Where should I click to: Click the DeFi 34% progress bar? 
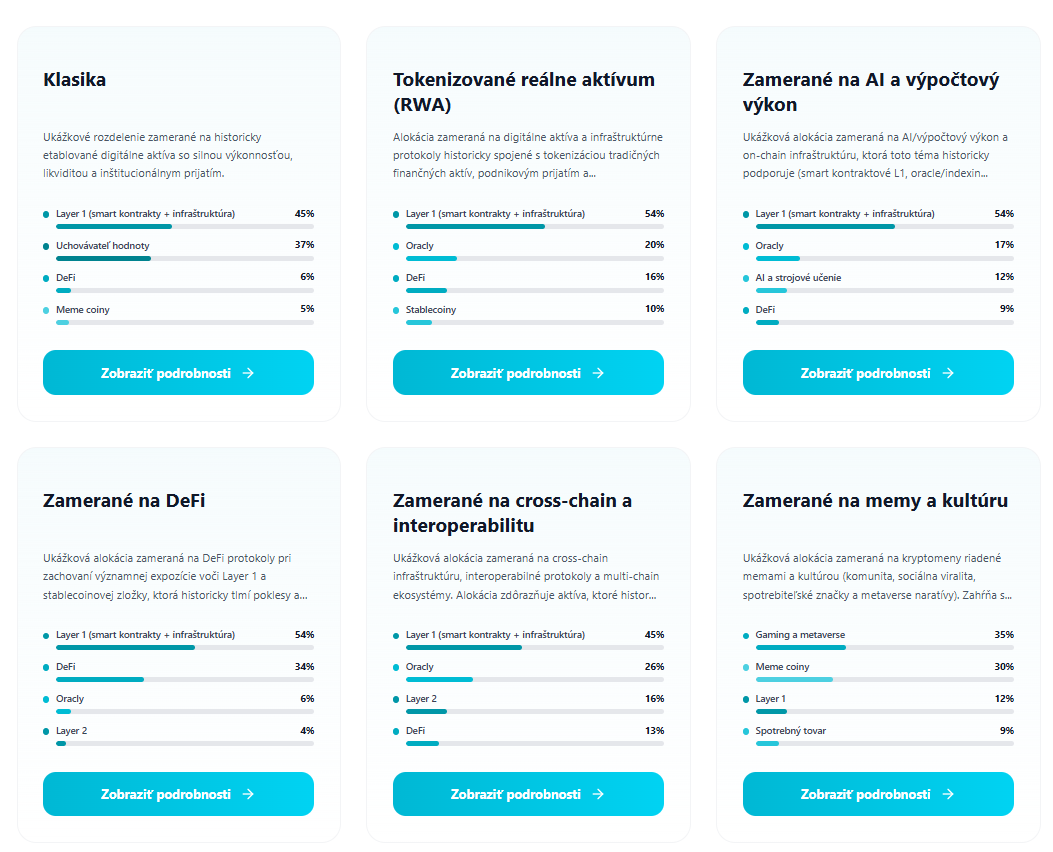pyautogui.click(x=184, y=679)
